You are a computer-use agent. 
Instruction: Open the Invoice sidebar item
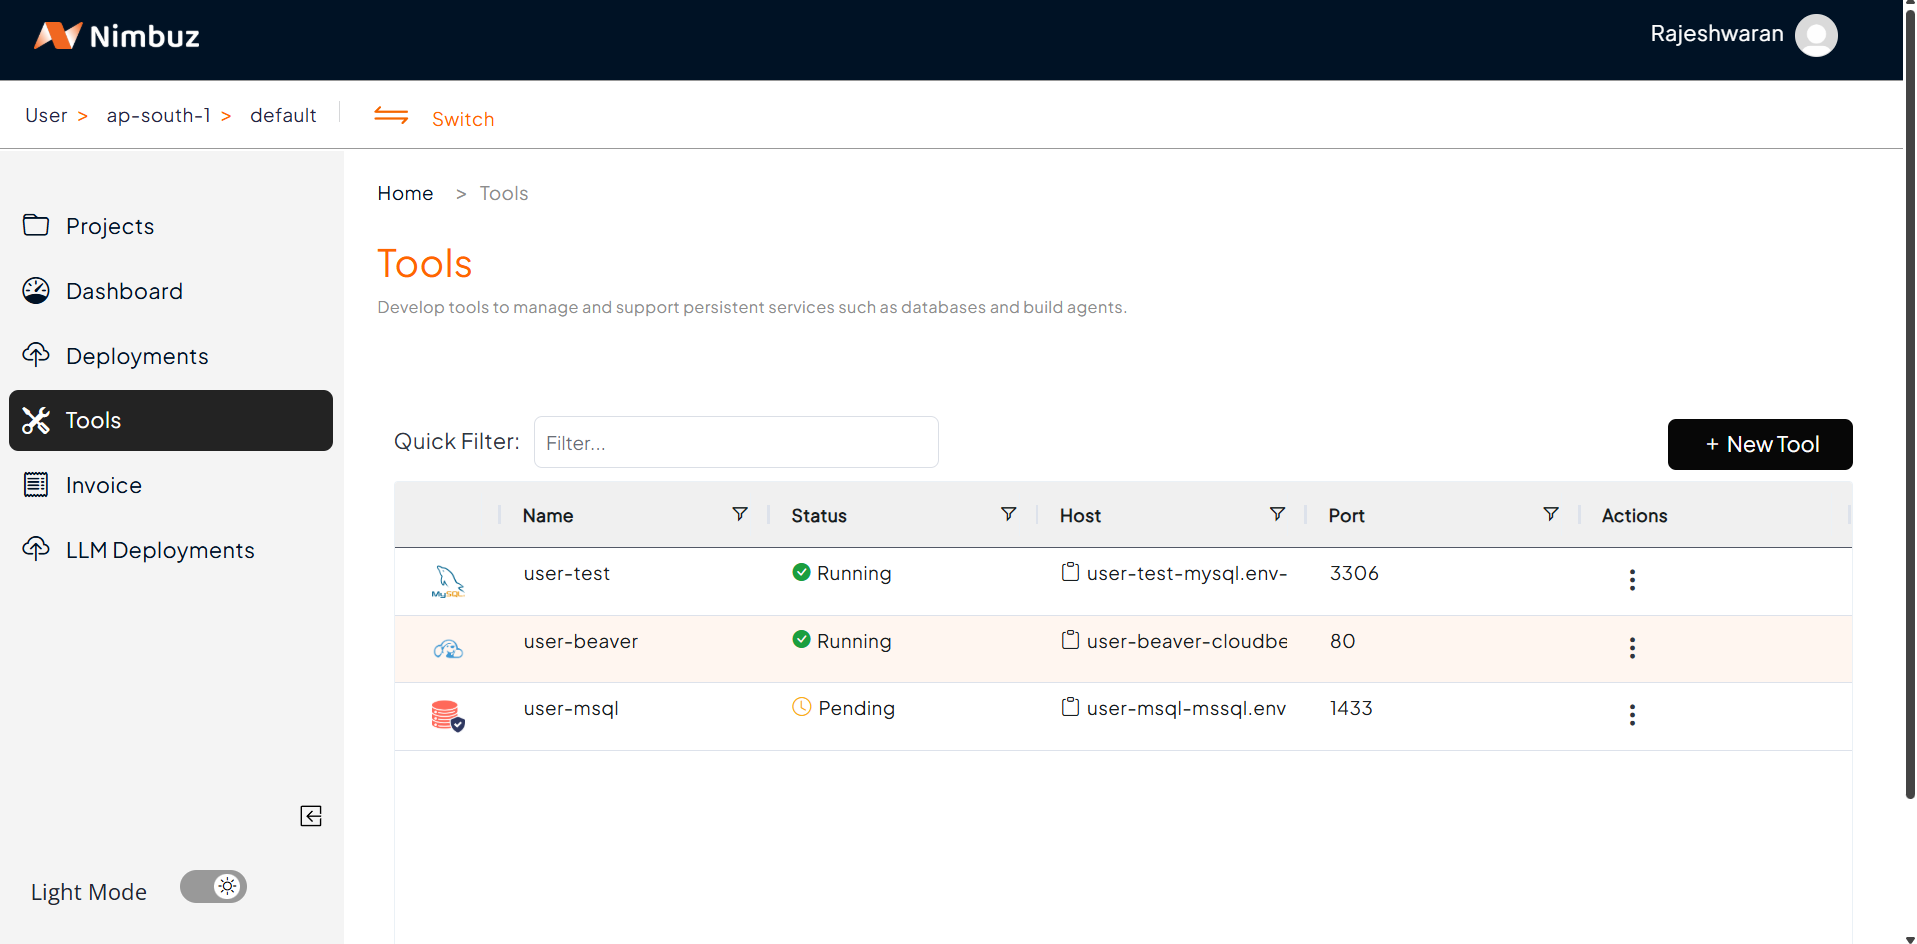tap(104, 485)
